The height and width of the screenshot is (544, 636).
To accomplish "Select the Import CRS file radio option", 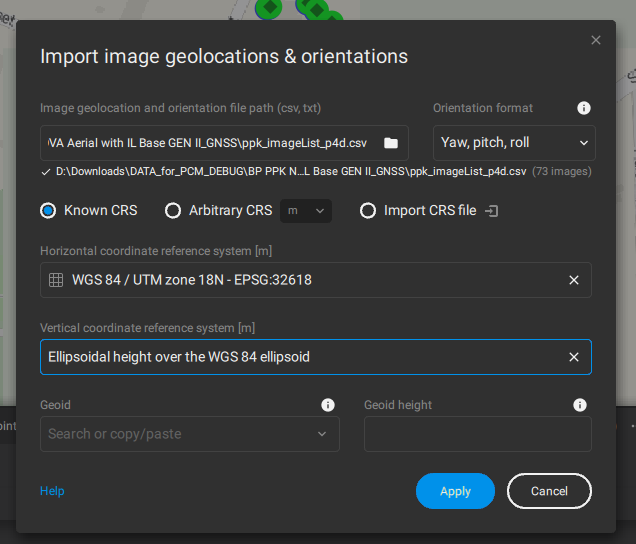I will [x=368, y=211].
